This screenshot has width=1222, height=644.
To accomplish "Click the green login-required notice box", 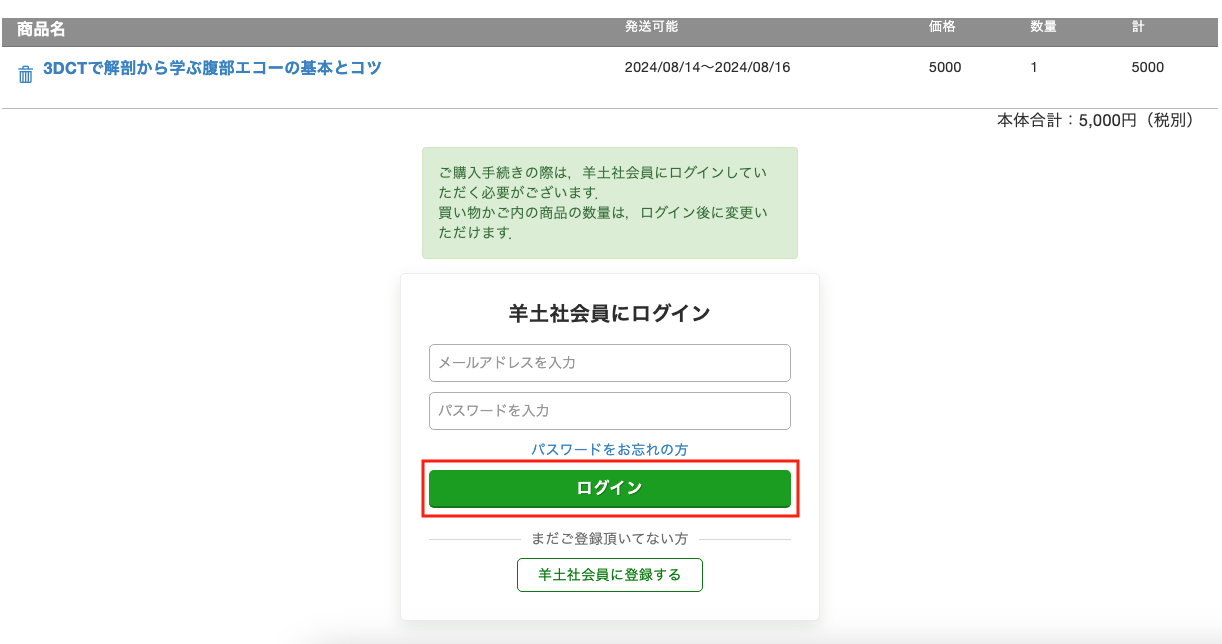I will click(609, 203).
